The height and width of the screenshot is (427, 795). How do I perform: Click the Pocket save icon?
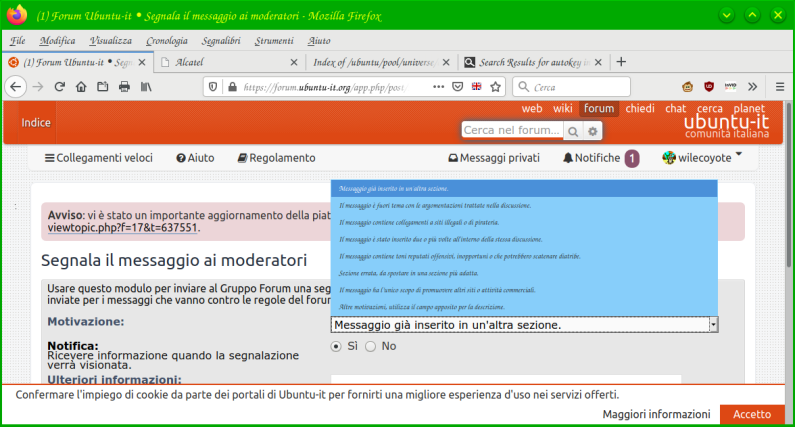[x=457, y=87]
